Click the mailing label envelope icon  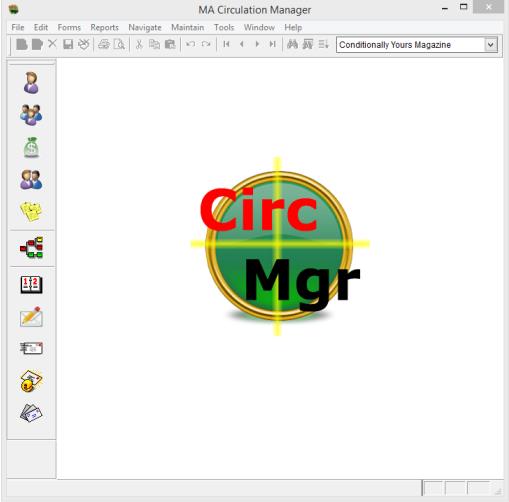31,348
